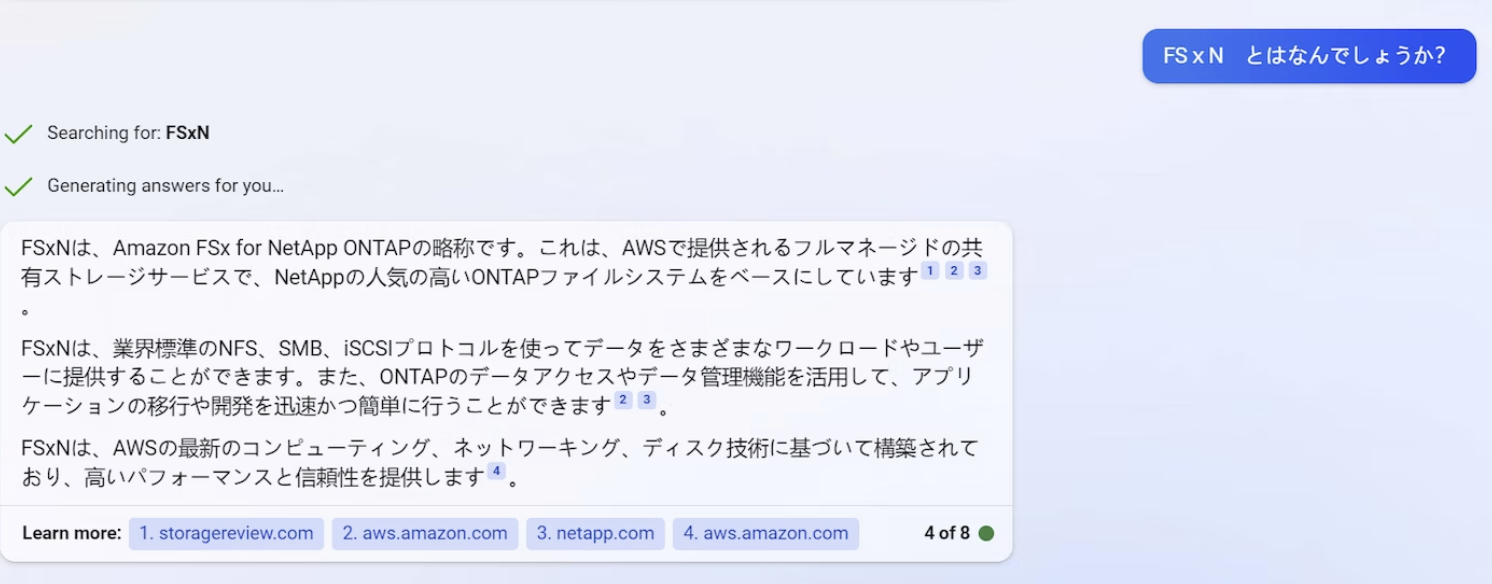The image size is (1492, 584).
Task: Open citation 2 superscript in the first paragraph
Action: pyautogui.click(x=953, y=270)
